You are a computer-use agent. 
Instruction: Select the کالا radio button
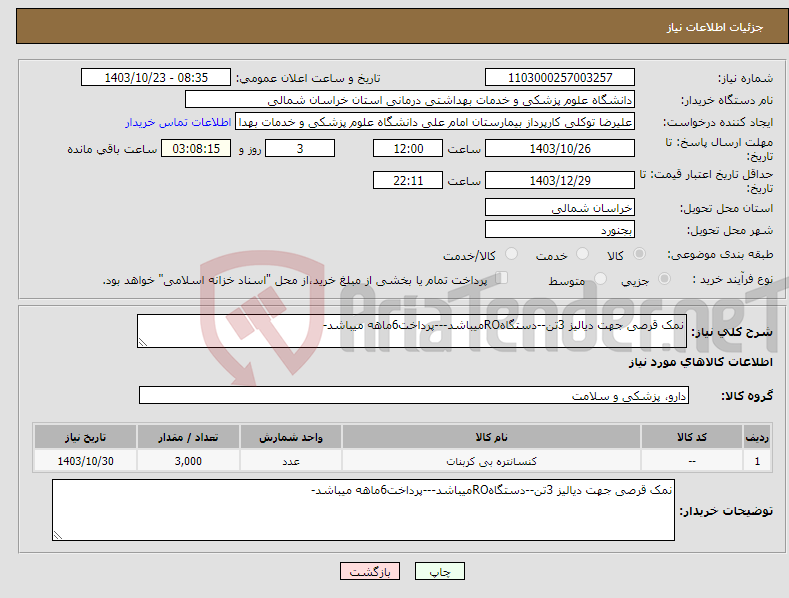[x=639, y=254]
